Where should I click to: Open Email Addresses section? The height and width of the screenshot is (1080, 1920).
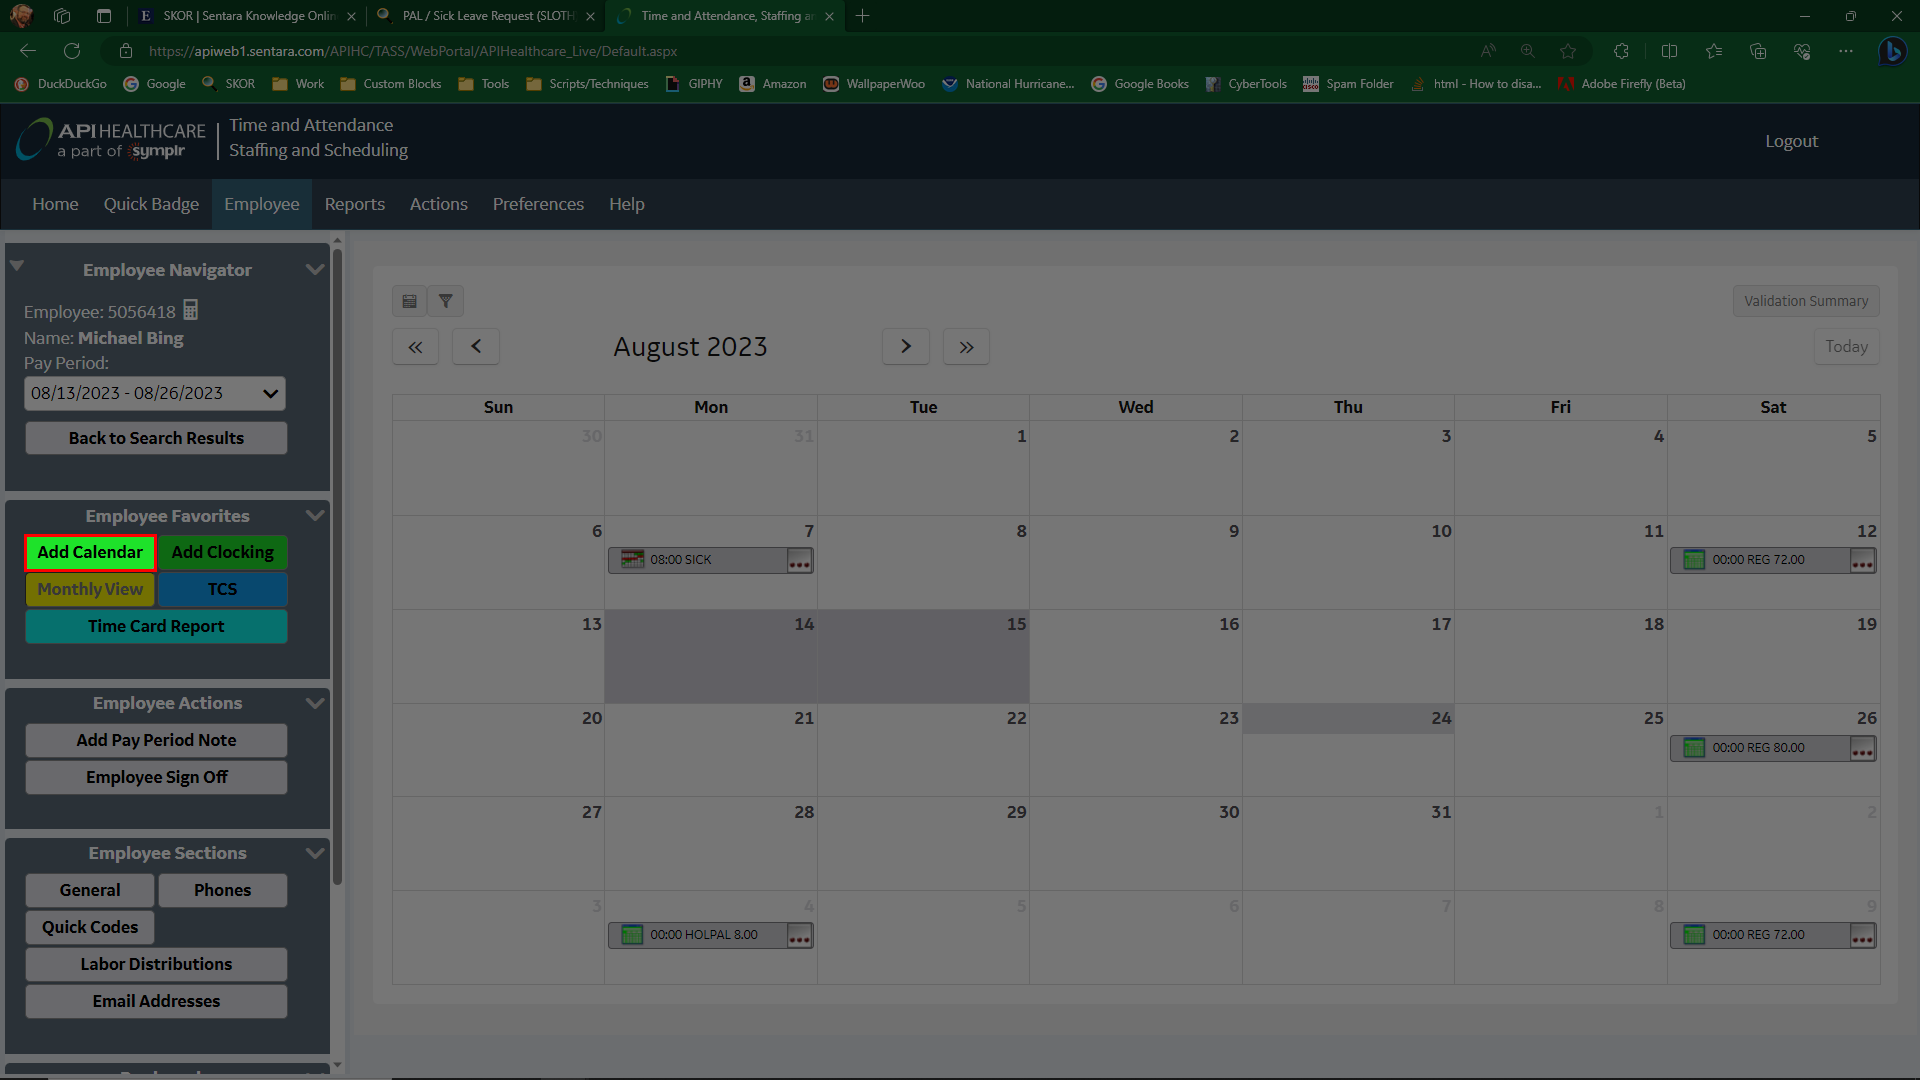pyautogui.click(x=156, y=1002)
